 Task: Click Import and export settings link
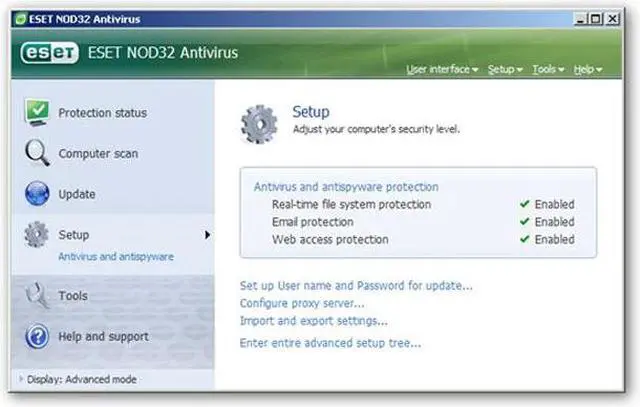[x=313, y=321]
